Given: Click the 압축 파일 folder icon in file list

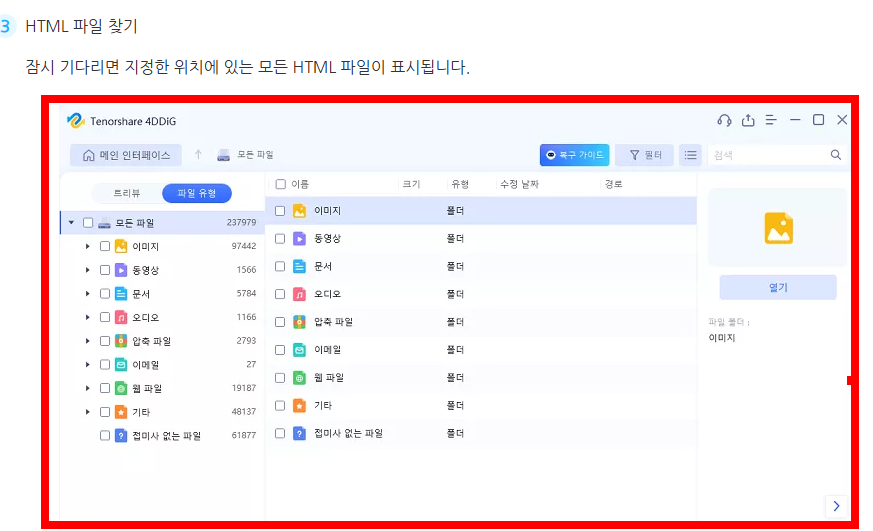Looking at the screenshot, I should point(300,322).
